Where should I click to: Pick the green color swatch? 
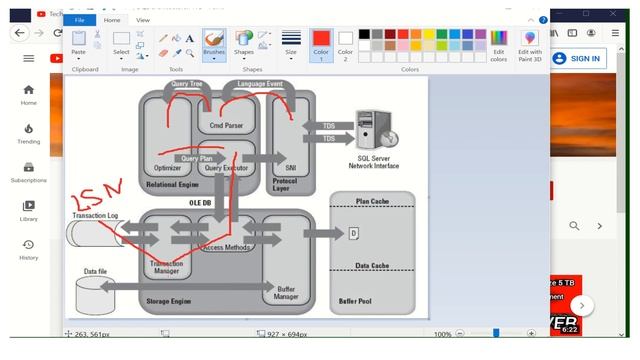pyautogui.click(x=442, y=34)
